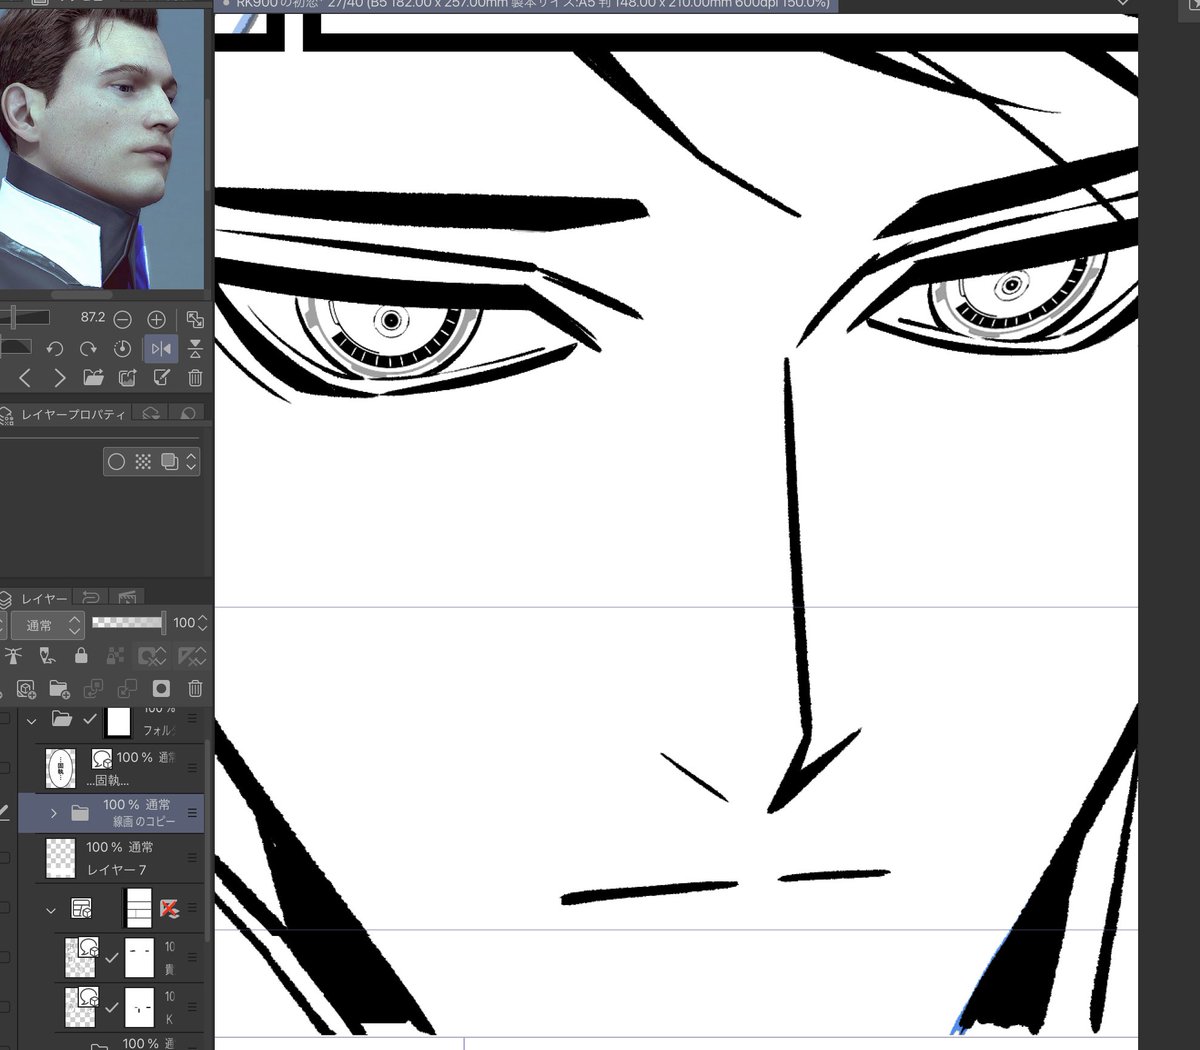Open ruler display range dropdown

pyautogui.click(x=192, y=656)
